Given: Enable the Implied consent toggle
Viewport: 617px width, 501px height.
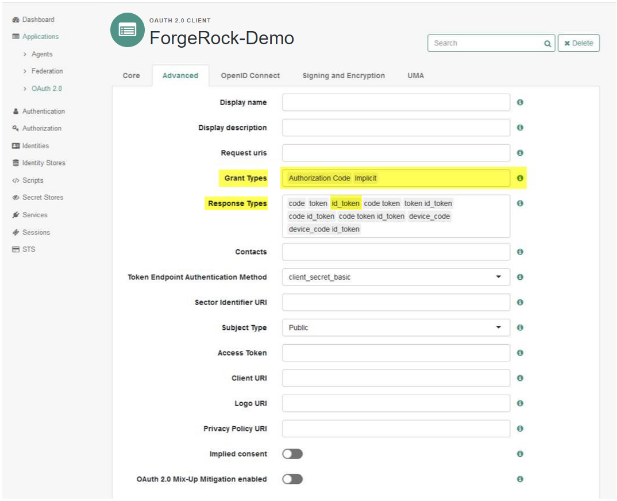Looking at the screenshot, I should coord(292,454).
